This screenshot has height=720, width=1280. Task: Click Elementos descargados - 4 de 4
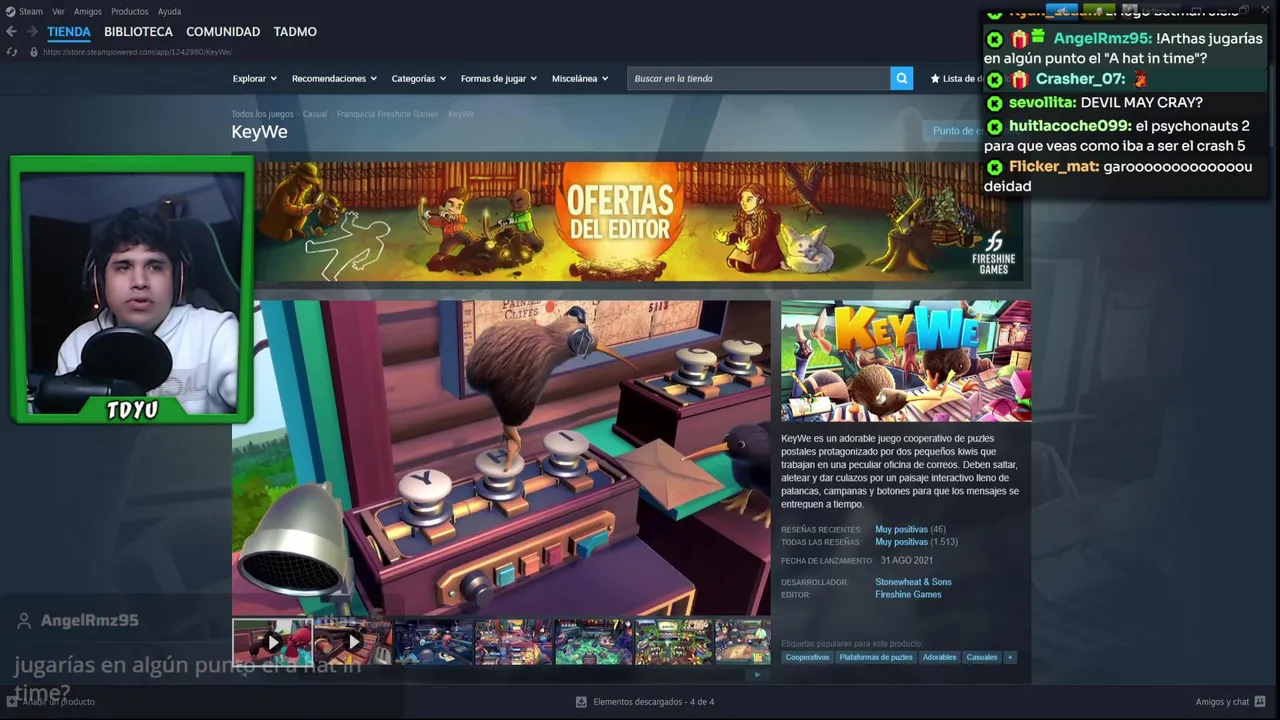(x=653, y=702)
